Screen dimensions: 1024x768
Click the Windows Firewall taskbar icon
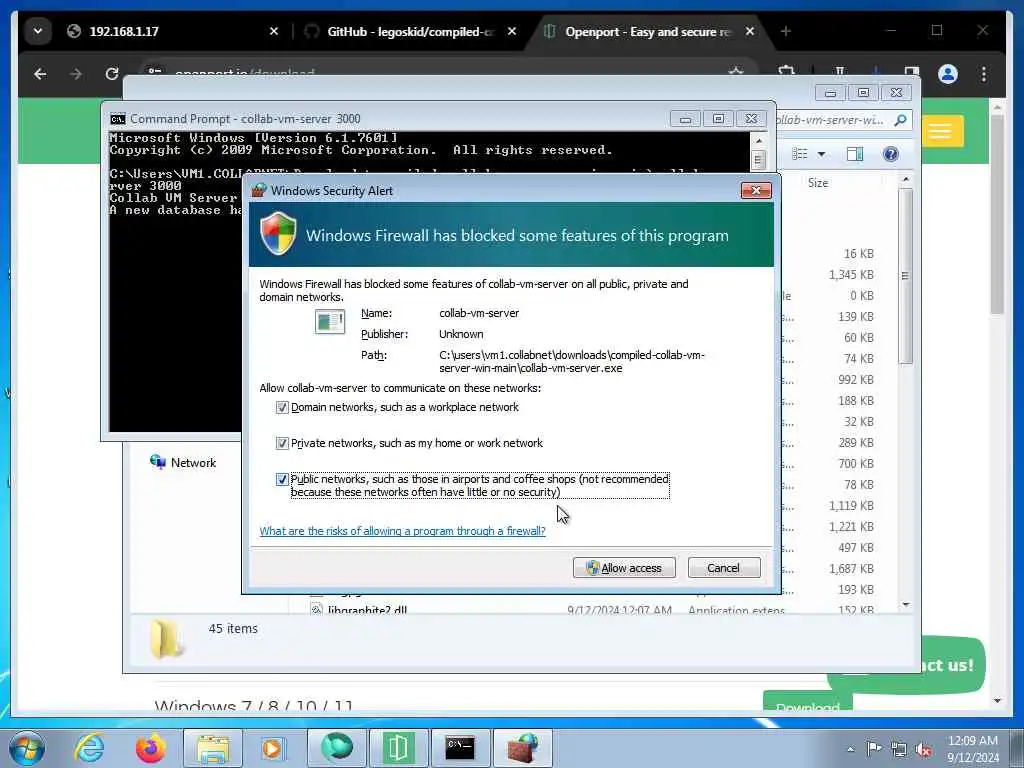[x=523, y=748]
